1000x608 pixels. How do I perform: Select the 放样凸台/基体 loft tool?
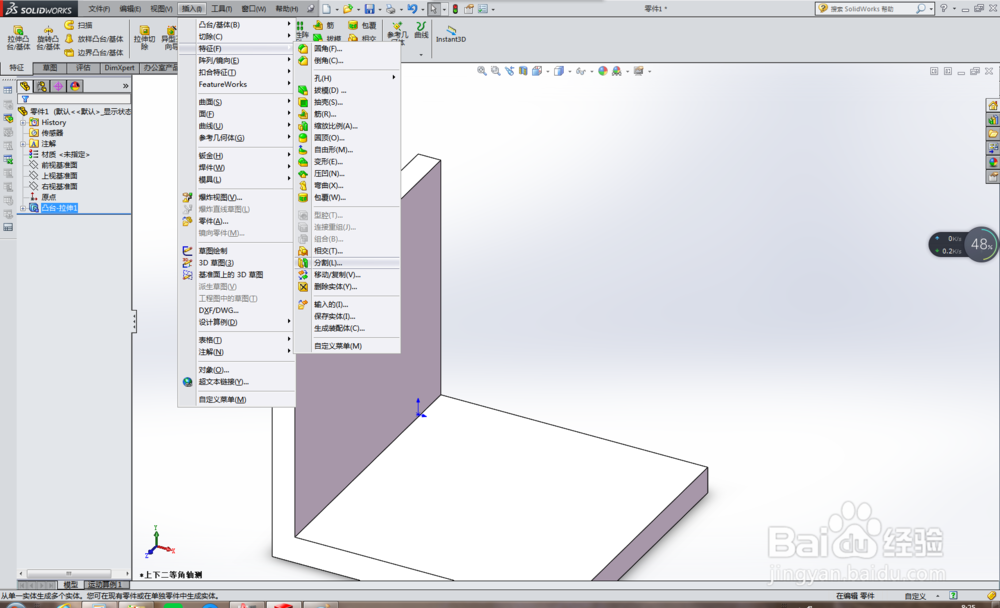coord(94,39)
